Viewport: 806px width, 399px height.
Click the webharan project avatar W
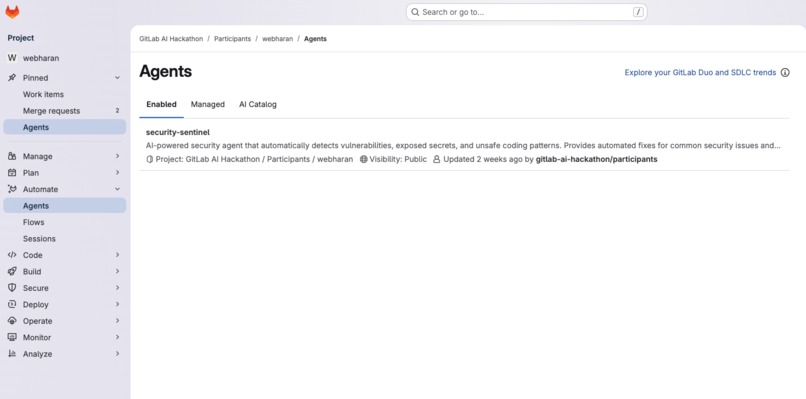coord(12,58)
